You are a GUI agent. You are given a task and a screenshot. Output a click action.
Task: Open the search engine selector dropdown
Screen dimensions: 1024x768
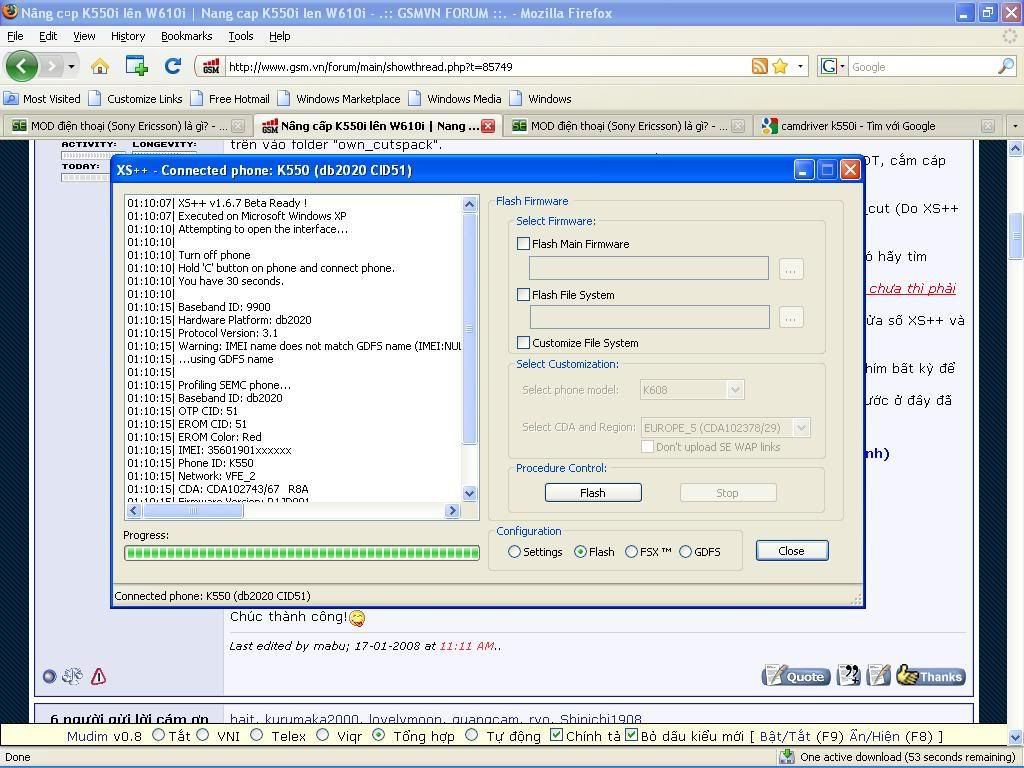[832, 66]
